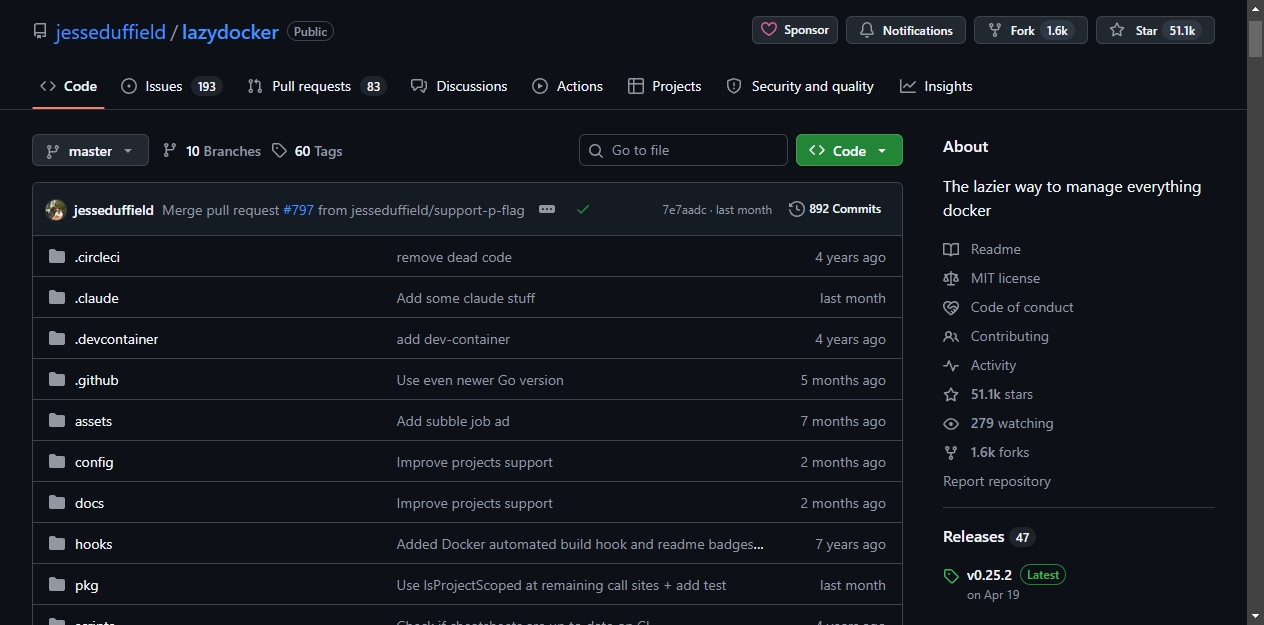Screen dimensions: 1264x625
Task: Open the docs folder
Action: click(x=89, y=503)
